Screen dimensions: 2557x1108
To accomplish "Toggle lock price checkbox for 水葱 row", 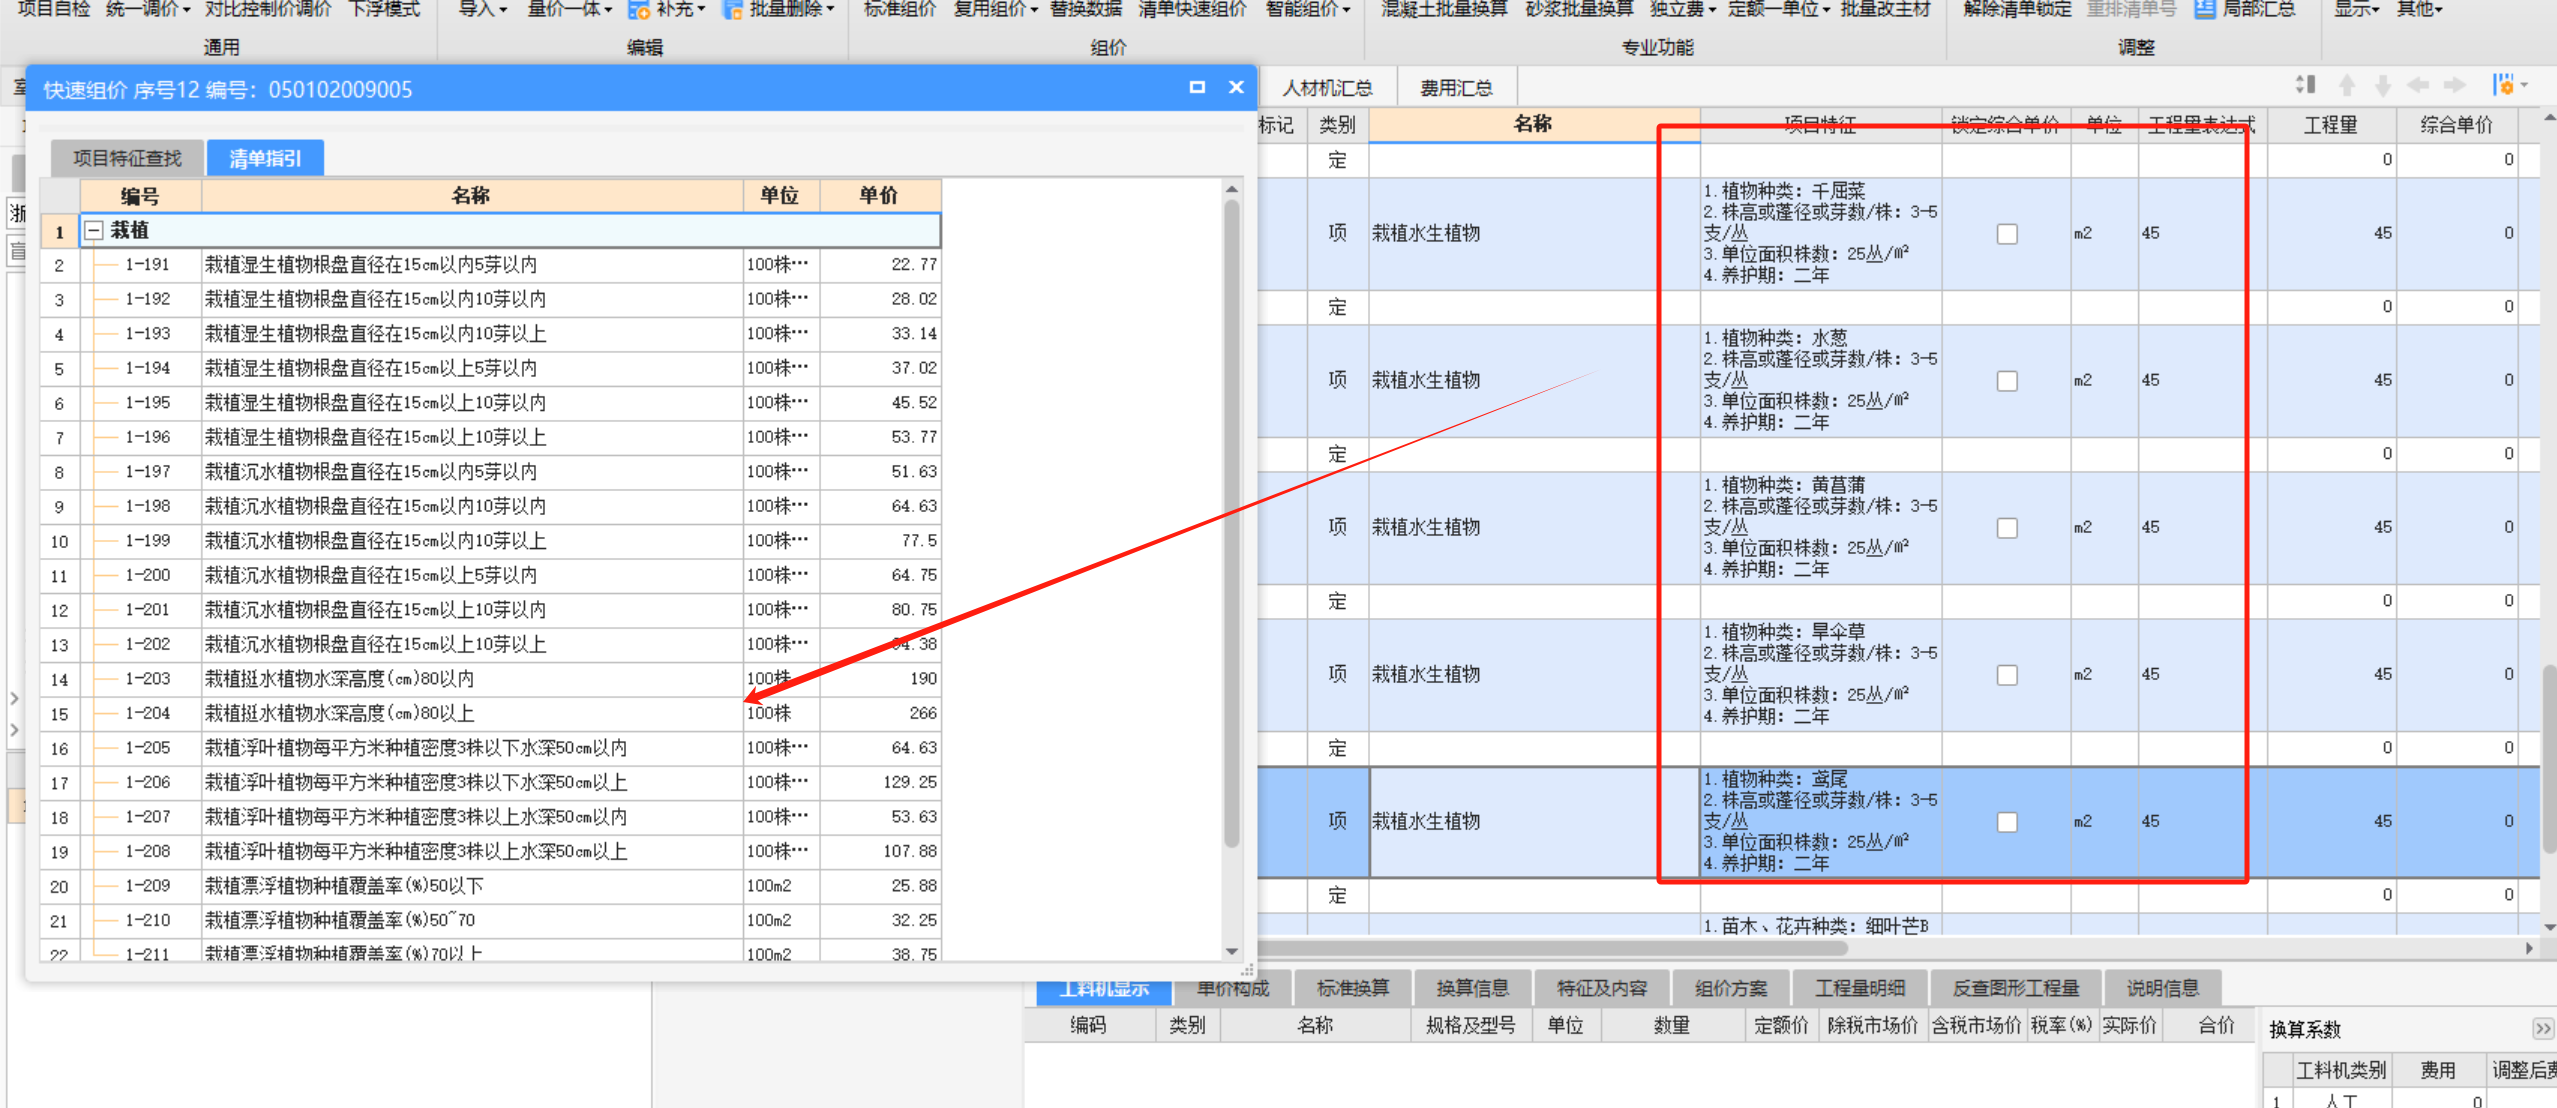I will (x=2007, y=381).
